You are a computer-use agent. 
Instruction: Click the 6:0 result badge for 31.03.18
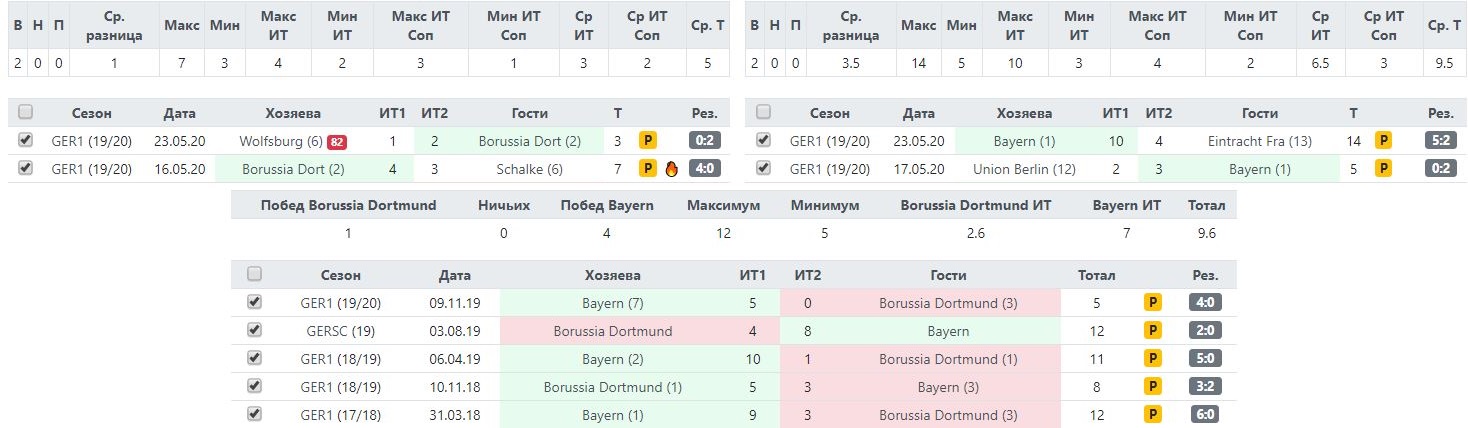tap(1205, 414)
